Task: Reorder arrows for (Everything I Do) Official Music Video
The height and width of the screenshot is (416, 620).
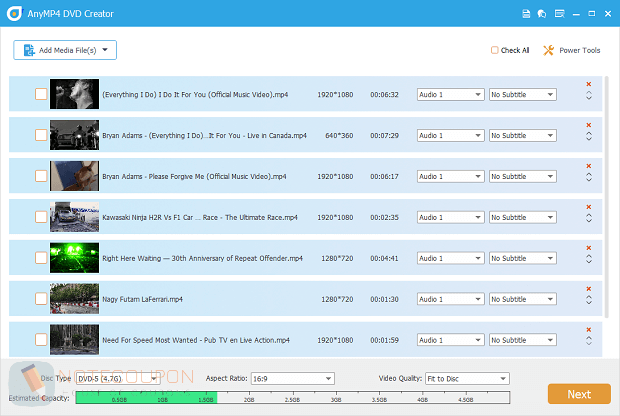Action: point(588,95)
